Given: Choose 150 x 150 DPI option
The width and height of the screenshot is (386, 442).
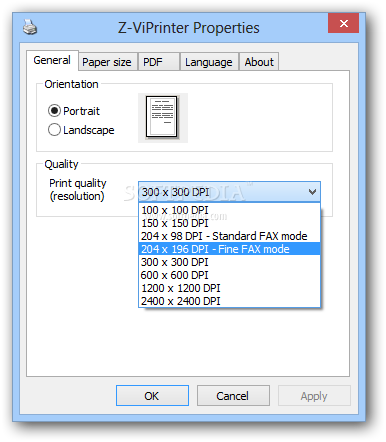Looking at the screenshot, I should click(229, 223).
